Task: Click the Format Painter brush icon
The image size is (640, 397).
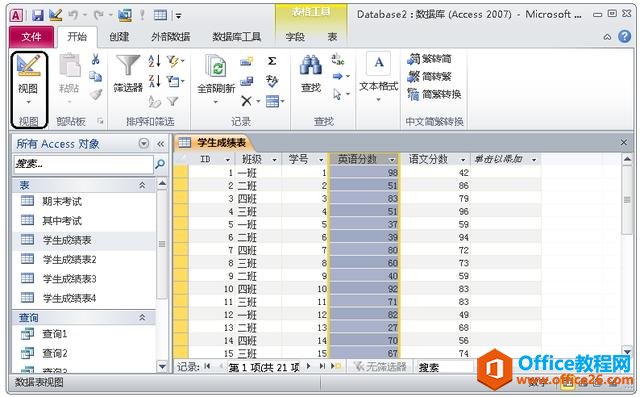Action: tap(96, 95)
